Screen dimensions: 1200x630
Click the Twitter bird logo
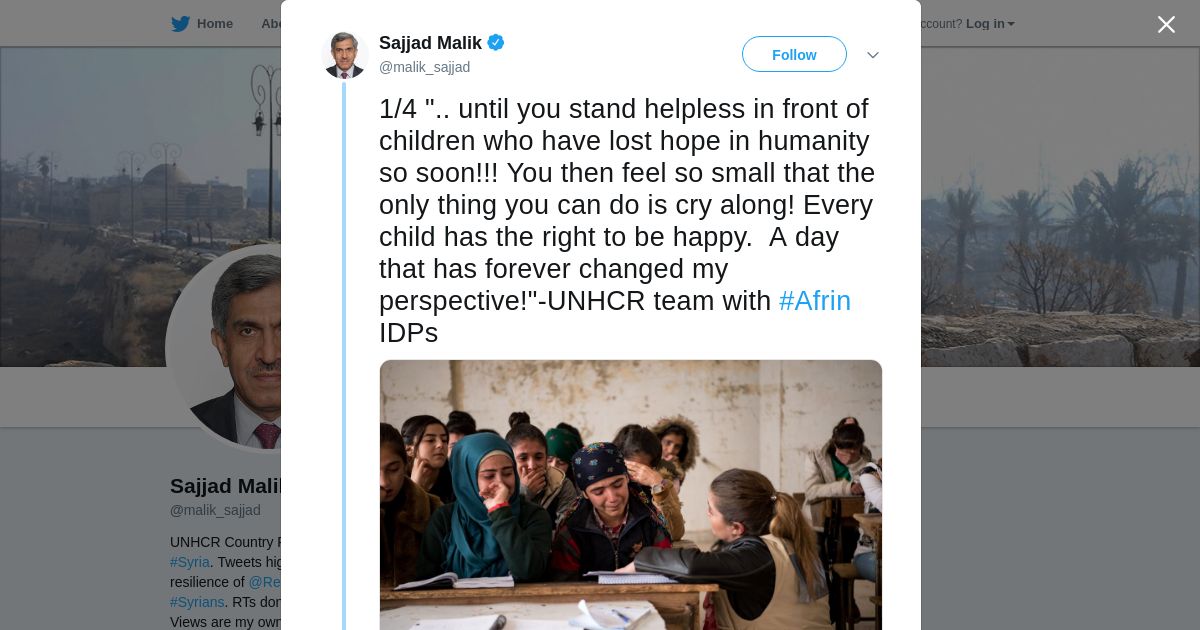[180, 24]
